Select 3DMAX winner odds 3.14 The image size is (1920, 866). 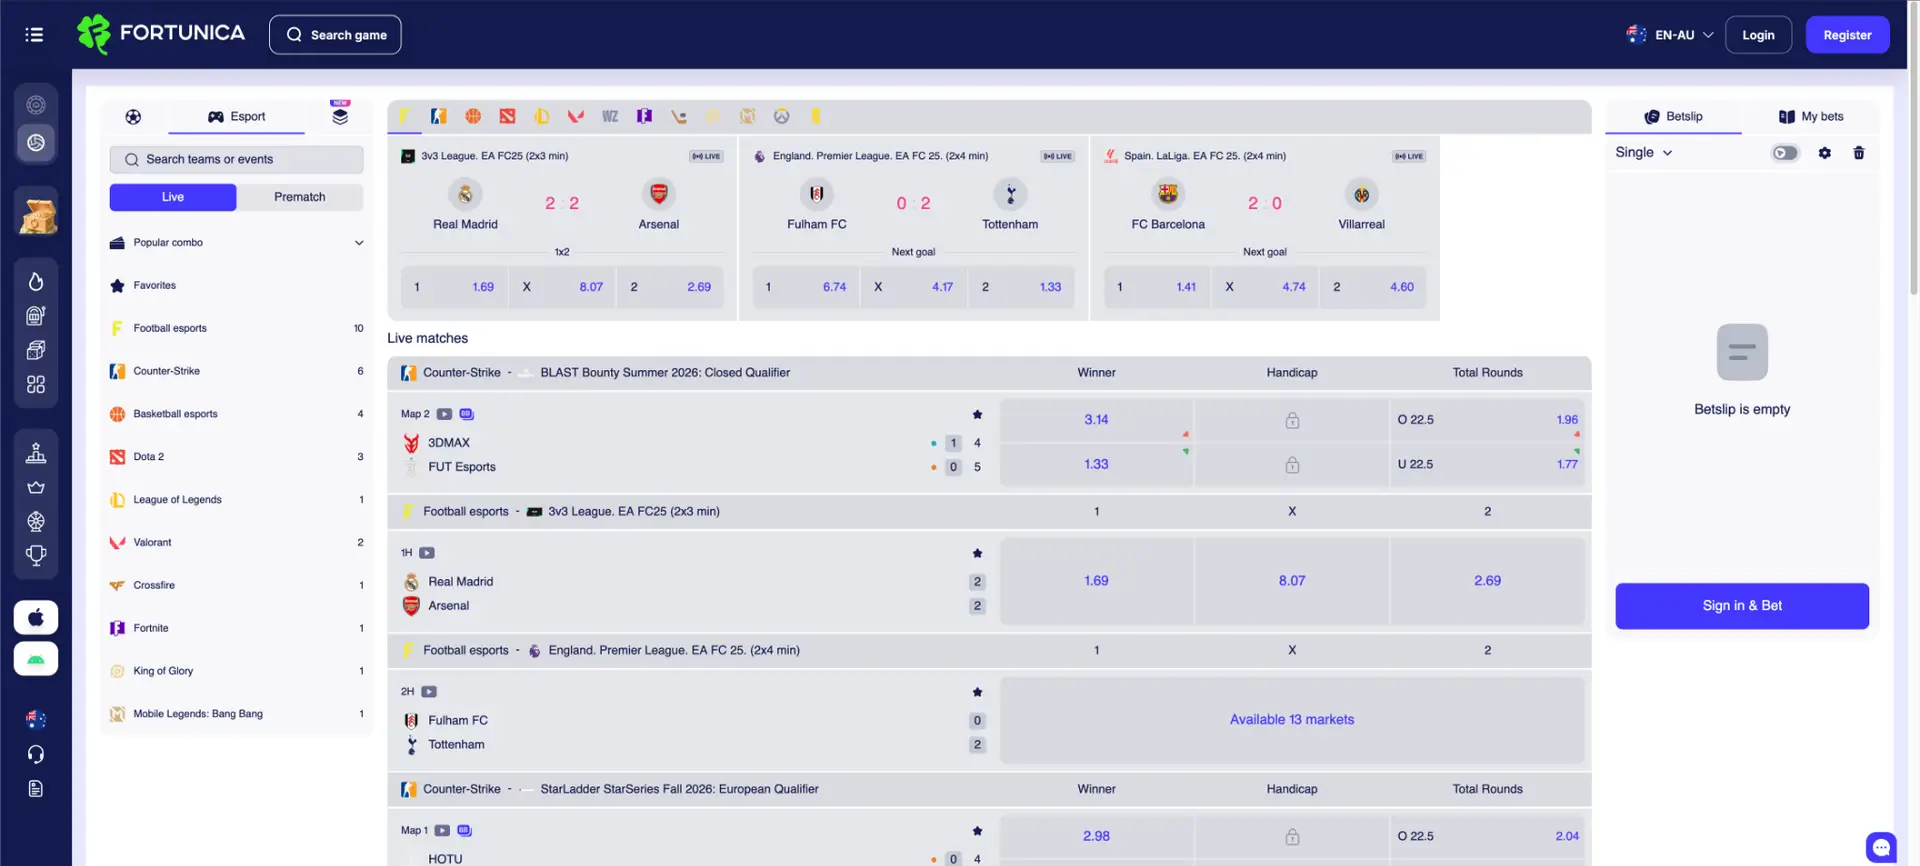coord(1096,420)
